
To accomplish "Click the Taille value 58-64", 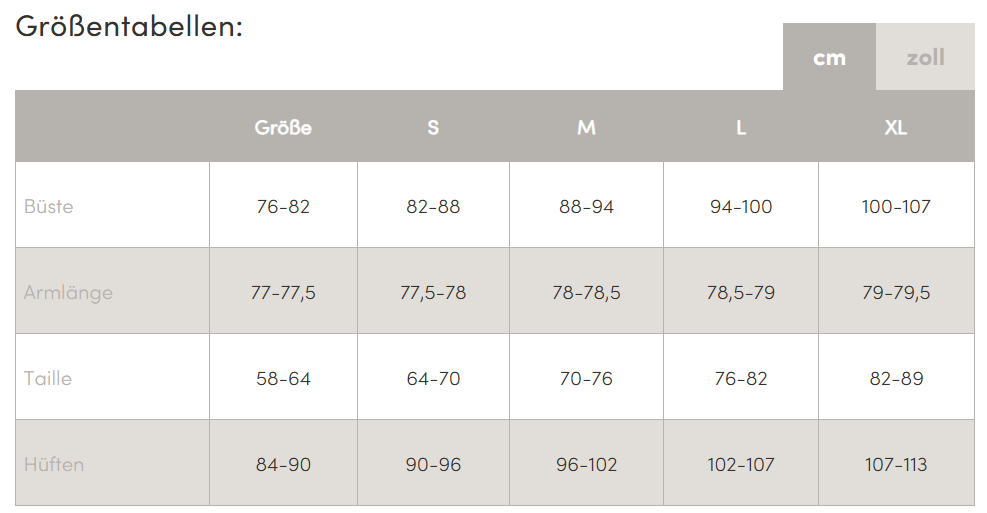I will (283, 379).
